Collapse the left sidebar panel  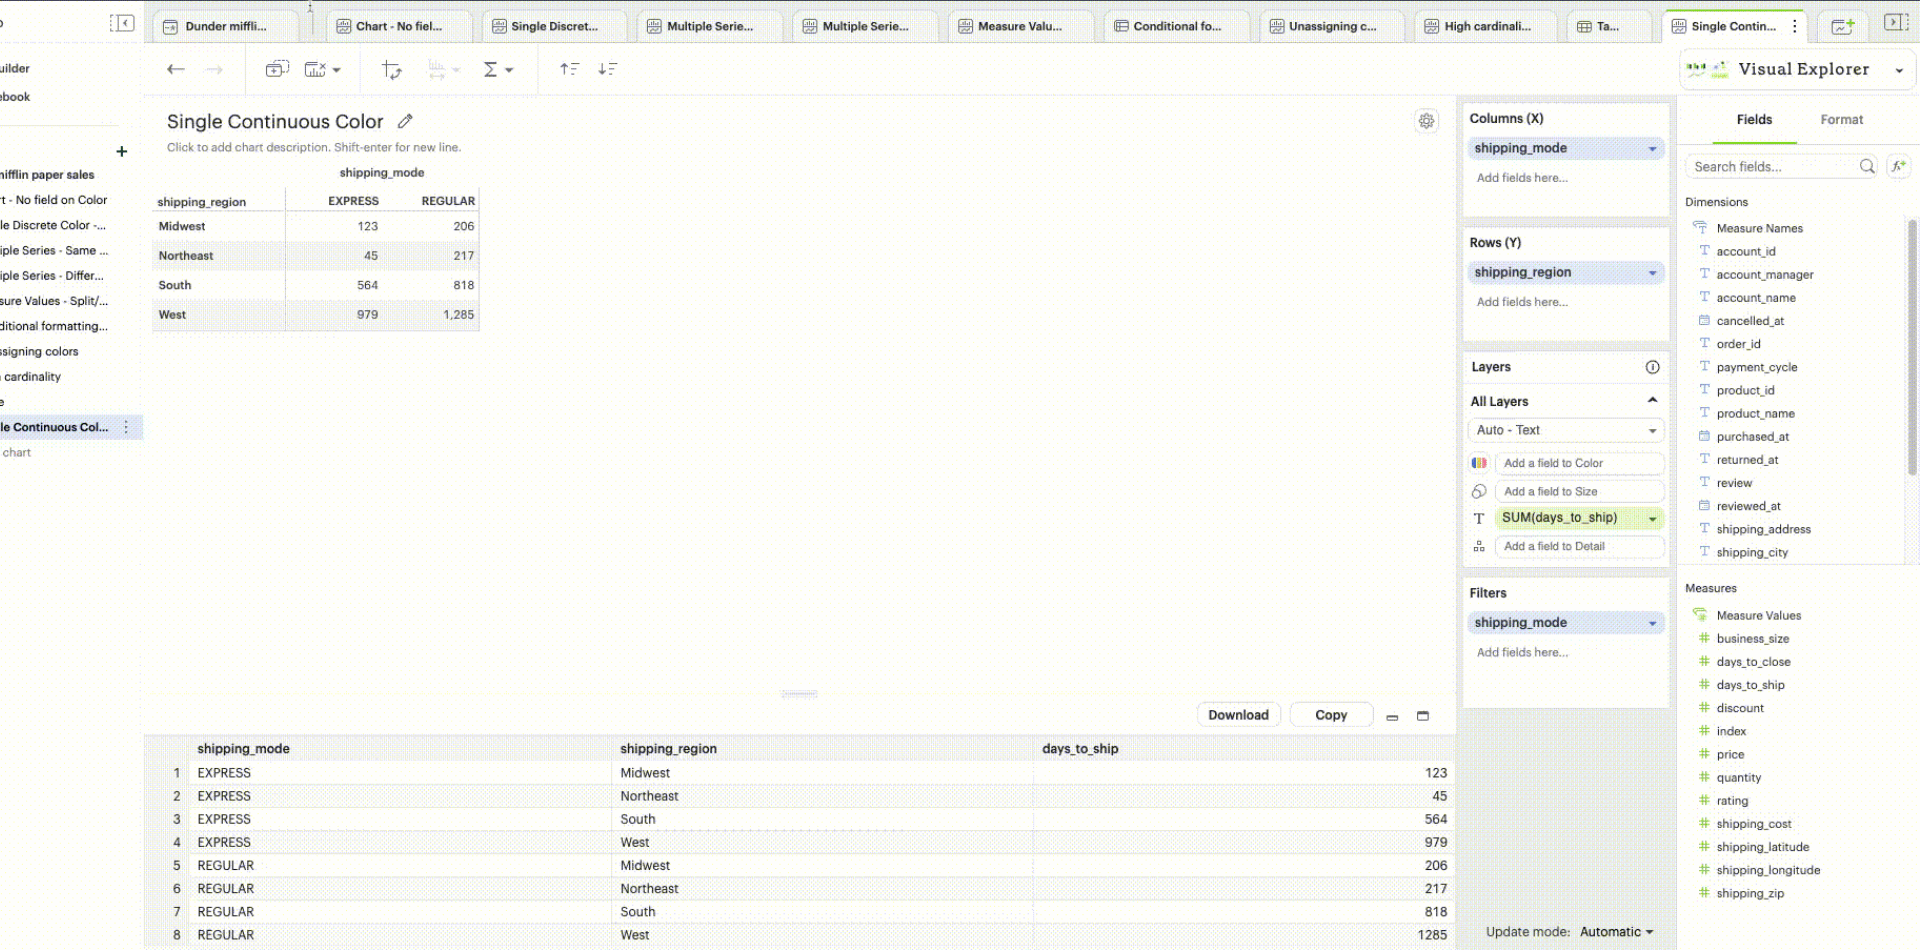pyautogui.click(x=122, y=23)
